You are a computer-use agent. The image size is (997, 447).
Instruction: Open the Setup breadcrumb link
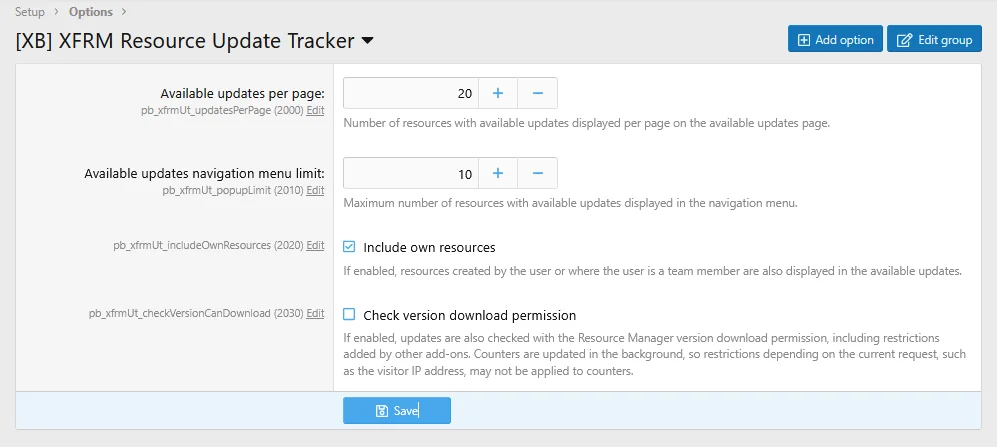30,12
